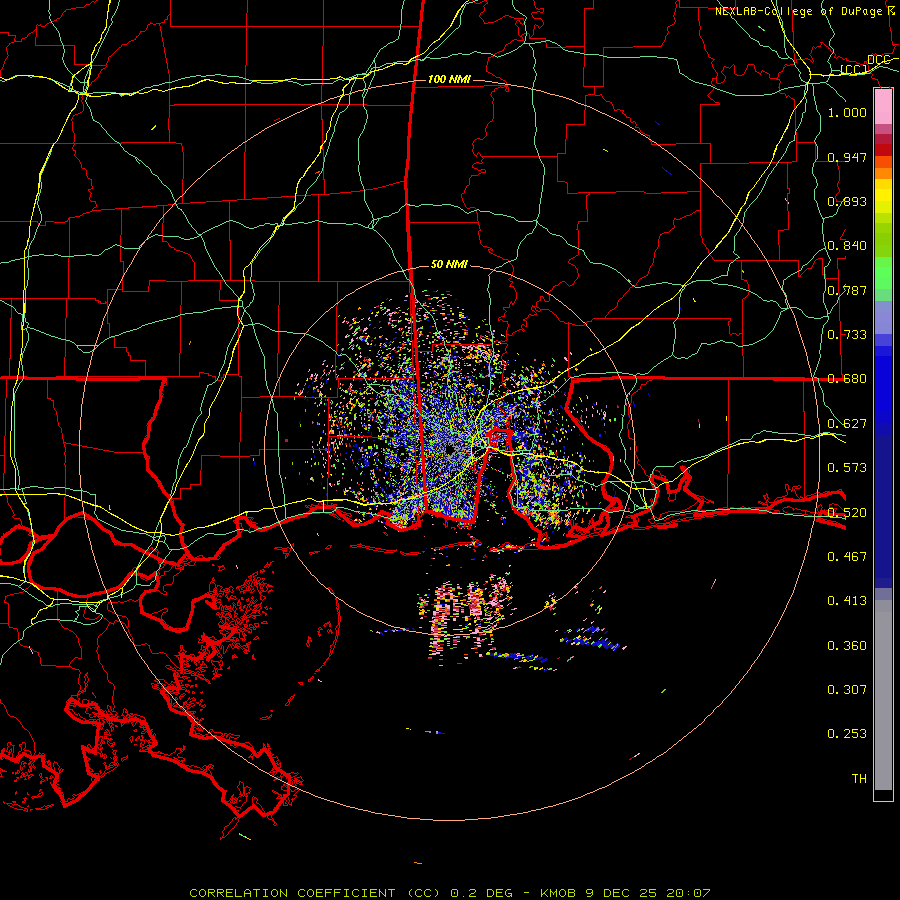The image size is (900, 900).
Task: Click the 0.893 value on the scale
Action: tap(847, 201)
